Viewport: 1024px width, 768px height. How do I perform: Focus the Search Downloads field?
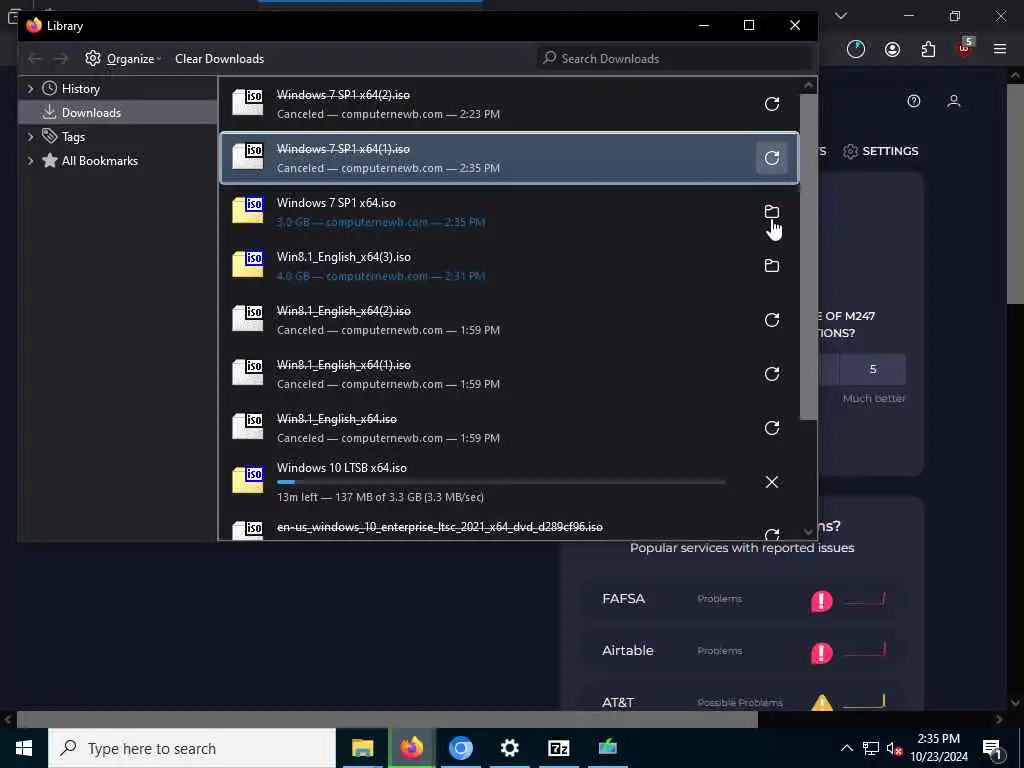pos(675,59)
